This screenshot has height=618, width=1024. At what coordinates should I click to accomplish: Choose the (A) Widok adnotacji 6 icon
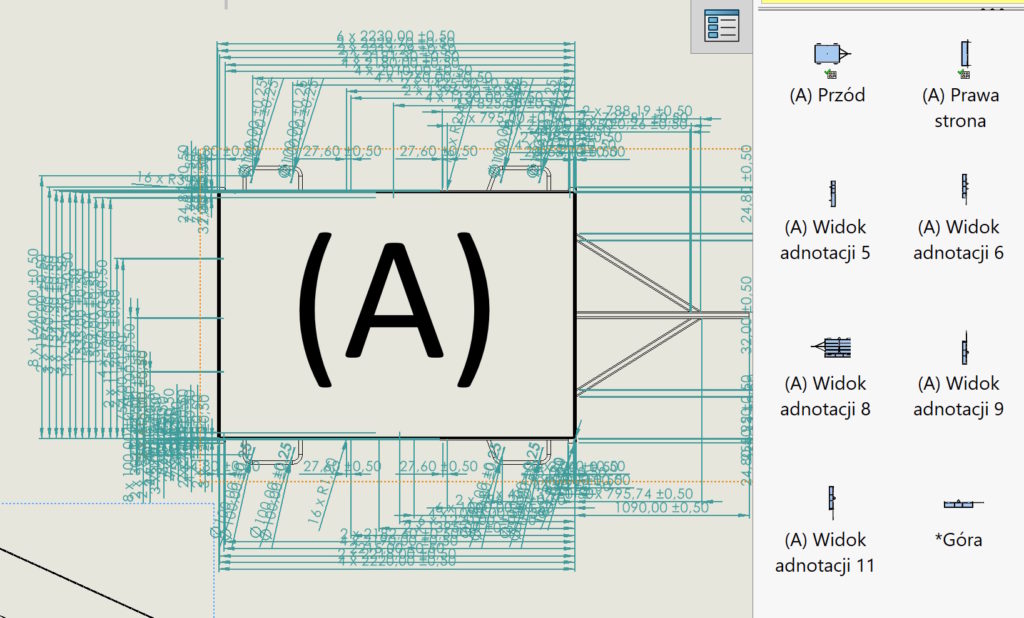coord(963,192)
